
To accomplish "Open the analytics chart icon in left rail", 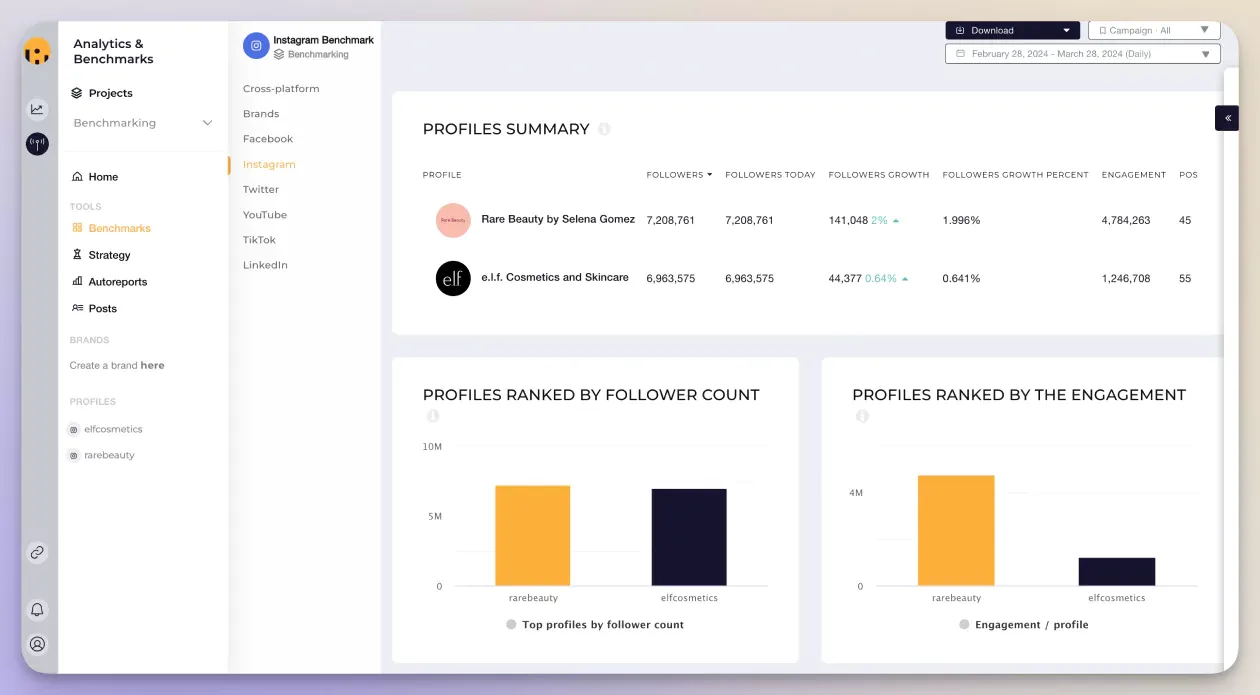I will point(37,109).
